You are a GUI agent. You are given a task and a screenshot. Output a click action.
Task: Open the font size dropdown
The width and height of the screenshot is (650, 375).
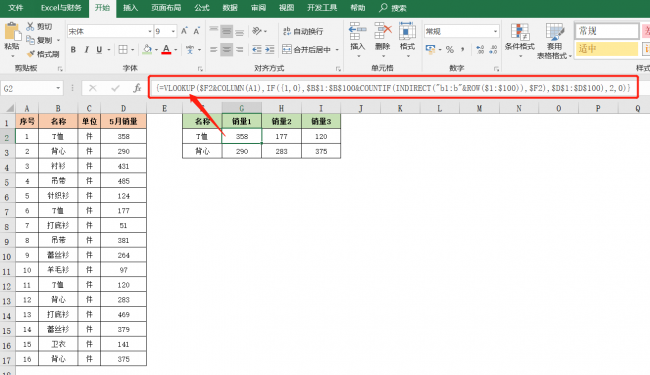173,31
